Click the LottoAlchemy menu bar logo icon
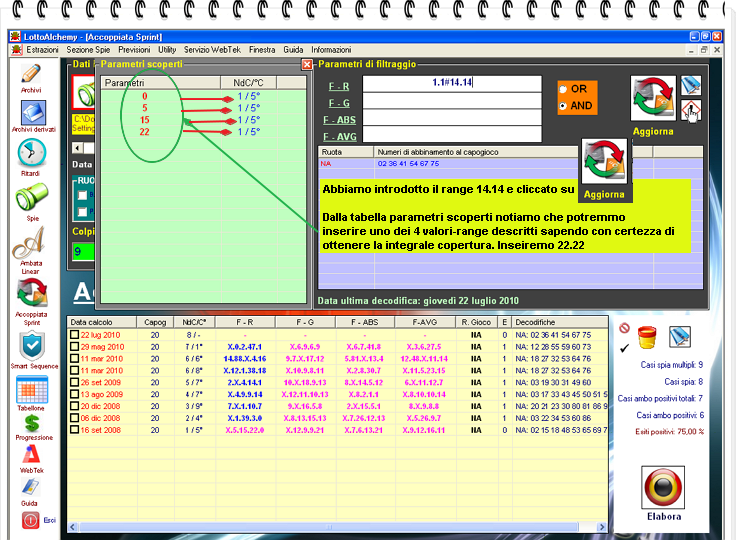 coord(17,50)
